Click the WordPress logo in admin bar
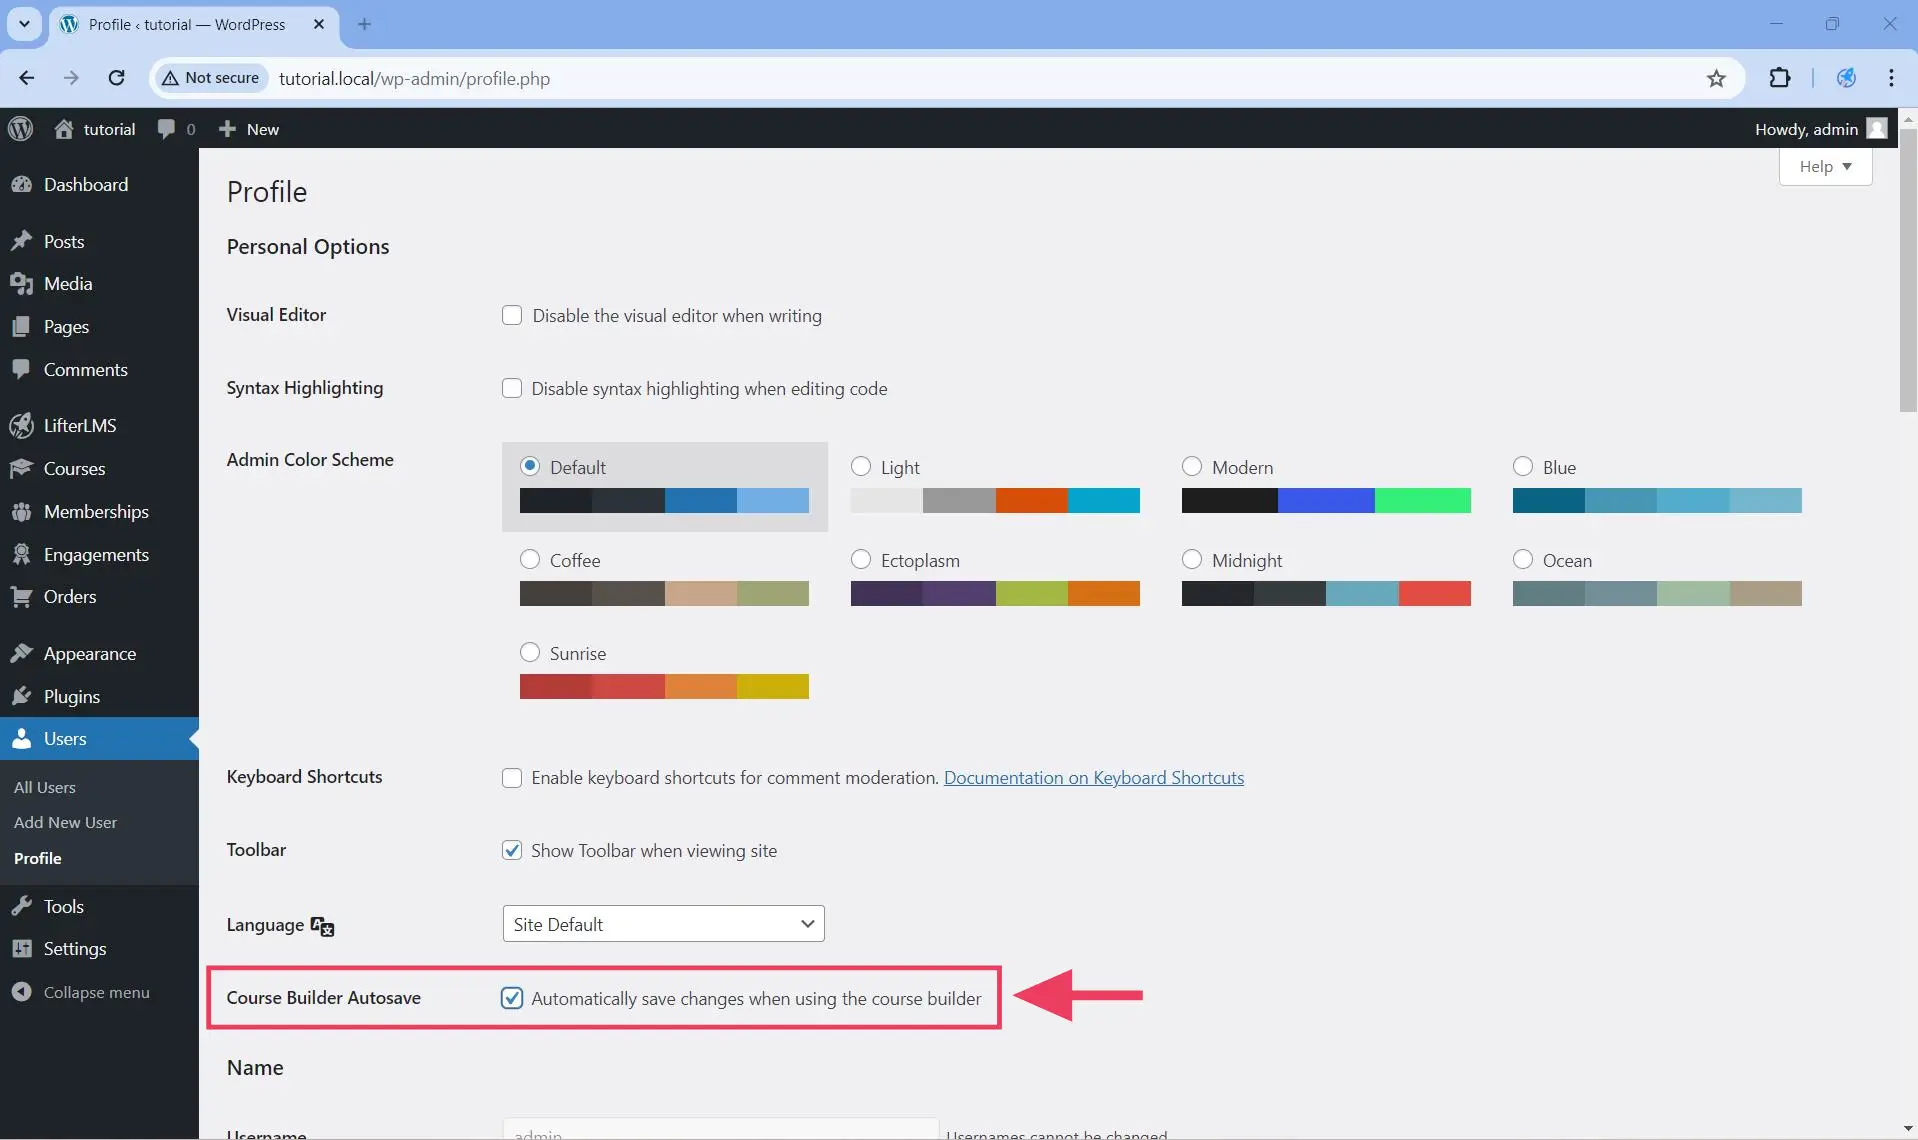Viewport: 1918px width, 1140px height. [20, 129]
